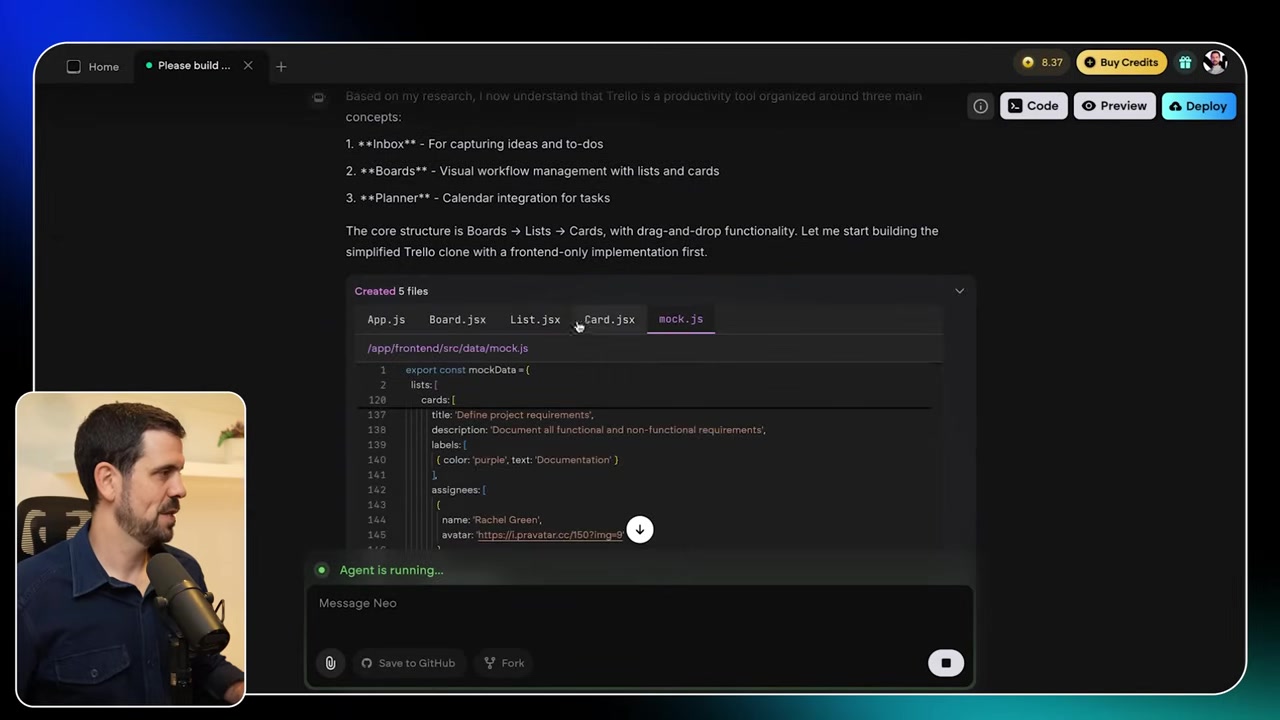Close the 'Please build' tab

pyautogui.click(x=248, y=66)
